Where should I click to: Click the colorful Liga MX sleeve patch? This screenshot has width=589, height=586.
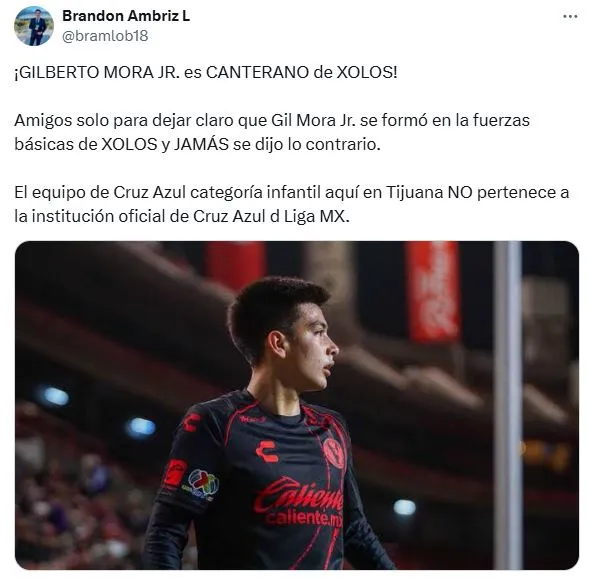tap(201, 485)
